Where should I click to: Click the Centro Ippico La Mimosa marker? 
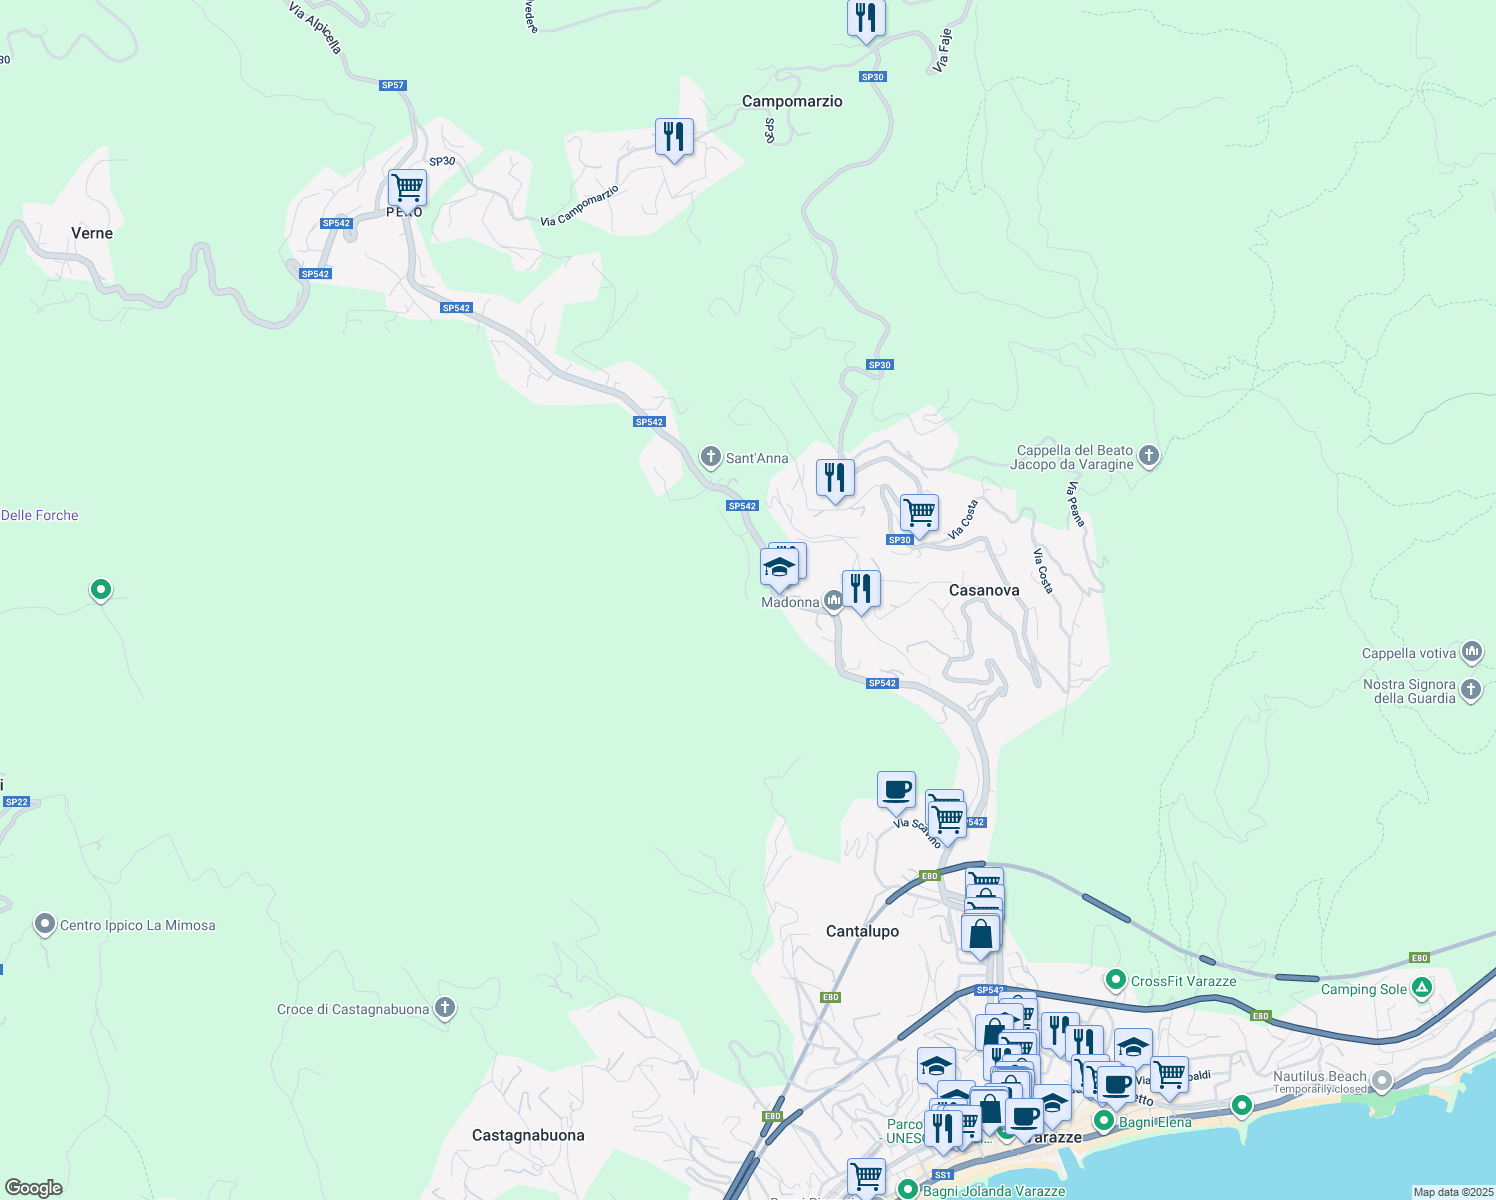[x=44, y=924]
